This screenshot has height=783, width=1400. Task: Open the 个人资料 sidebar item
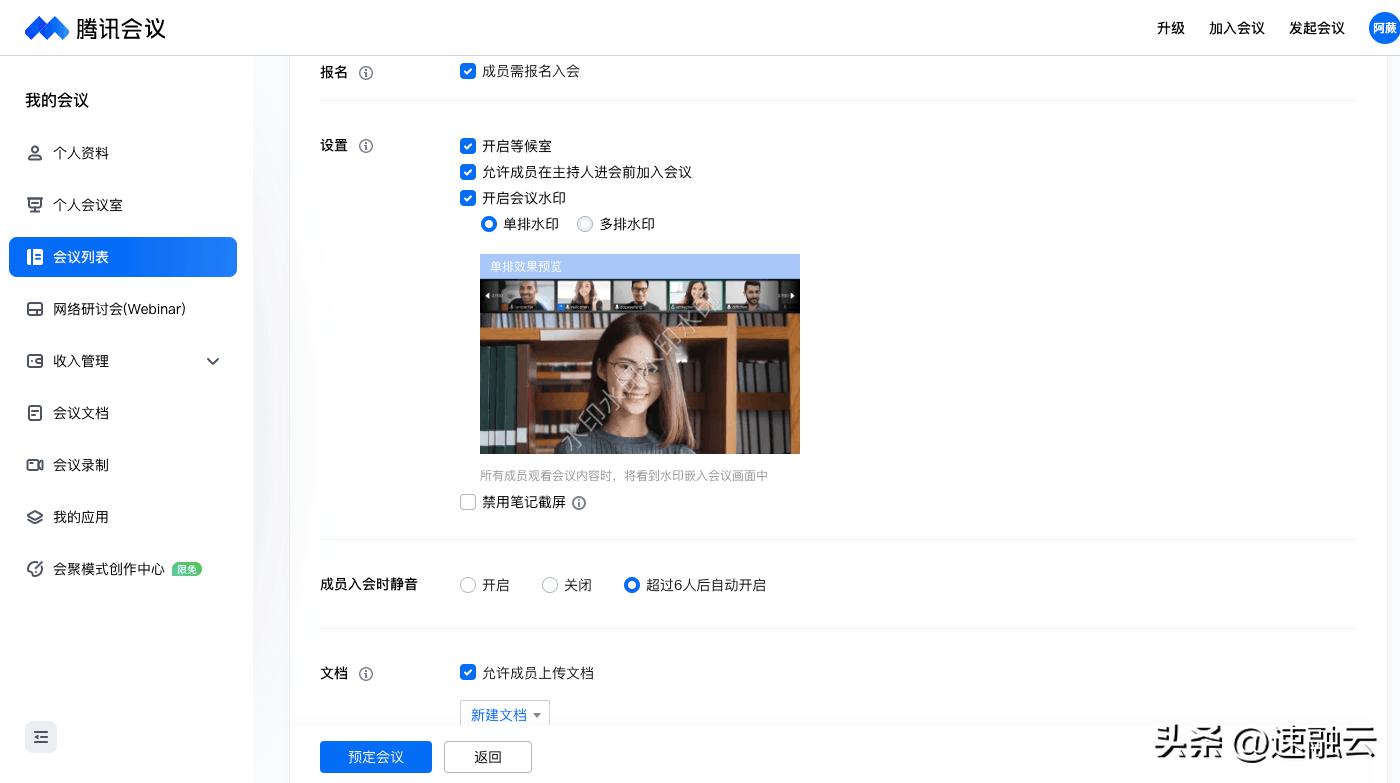[81, 153]
